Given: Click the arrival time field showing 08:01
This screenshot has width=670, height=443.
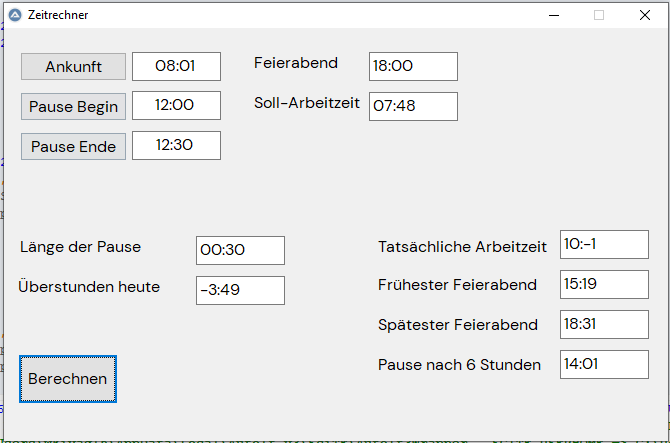Looking at the screenshot, I should [176, 66].
